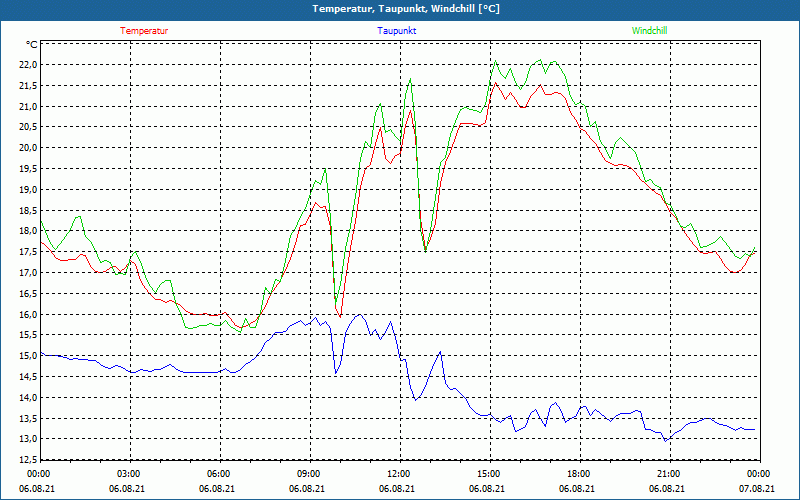Click the '21,0' y-axis value

[x=28, y=107]
